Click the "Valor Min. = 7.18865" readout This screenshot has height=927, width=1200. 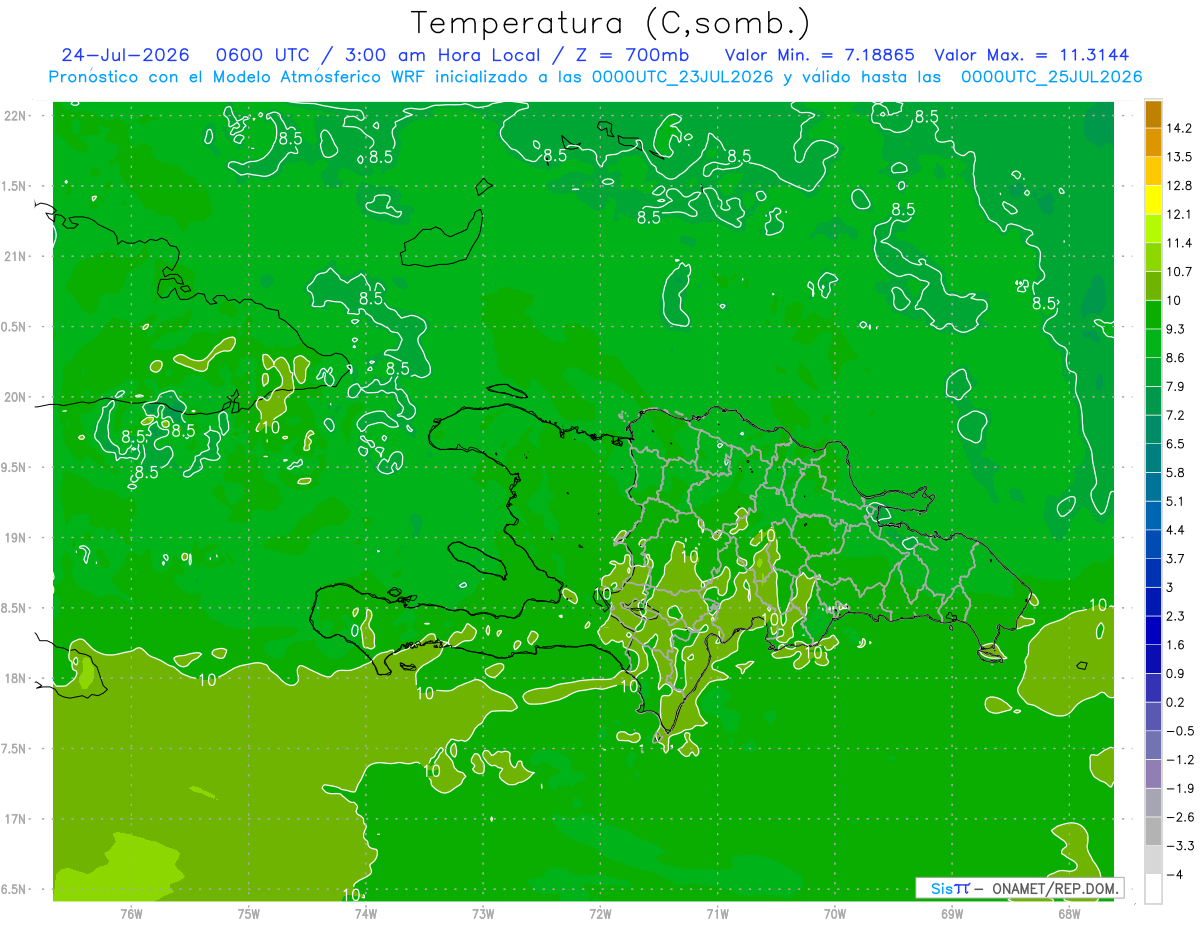819,56
